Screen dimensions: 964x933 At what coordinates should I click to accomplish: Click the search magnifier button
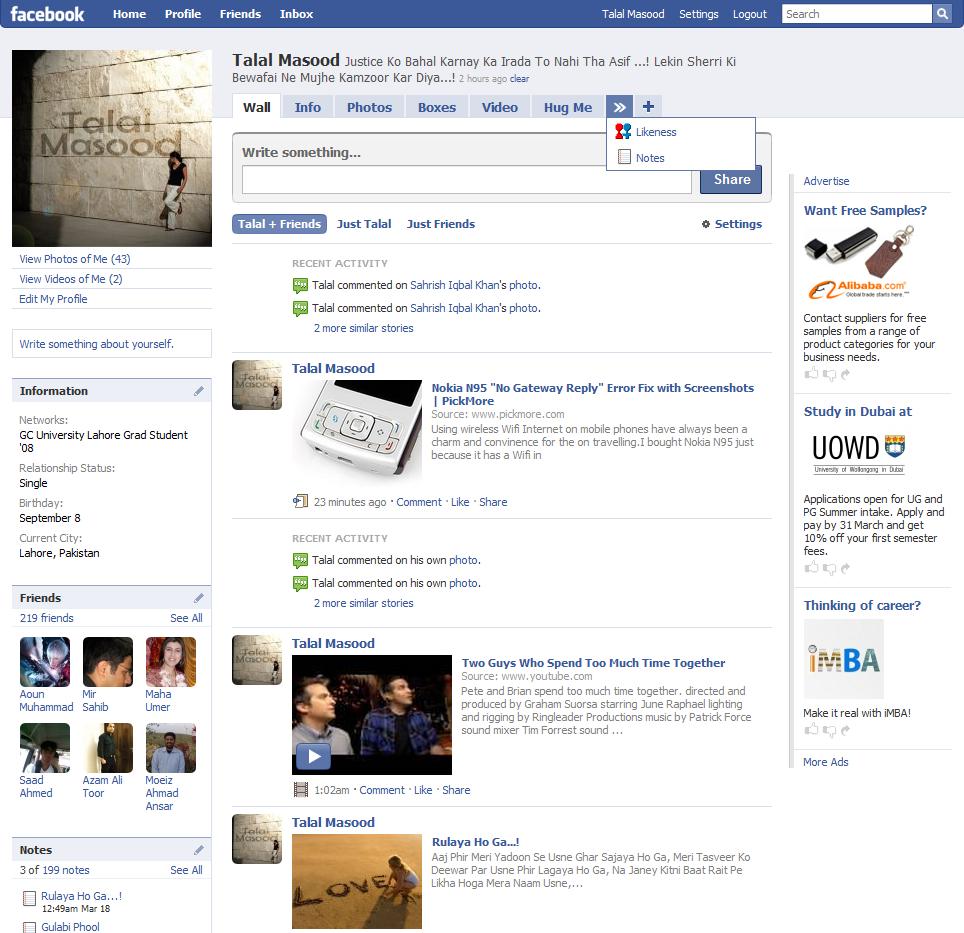942,14
